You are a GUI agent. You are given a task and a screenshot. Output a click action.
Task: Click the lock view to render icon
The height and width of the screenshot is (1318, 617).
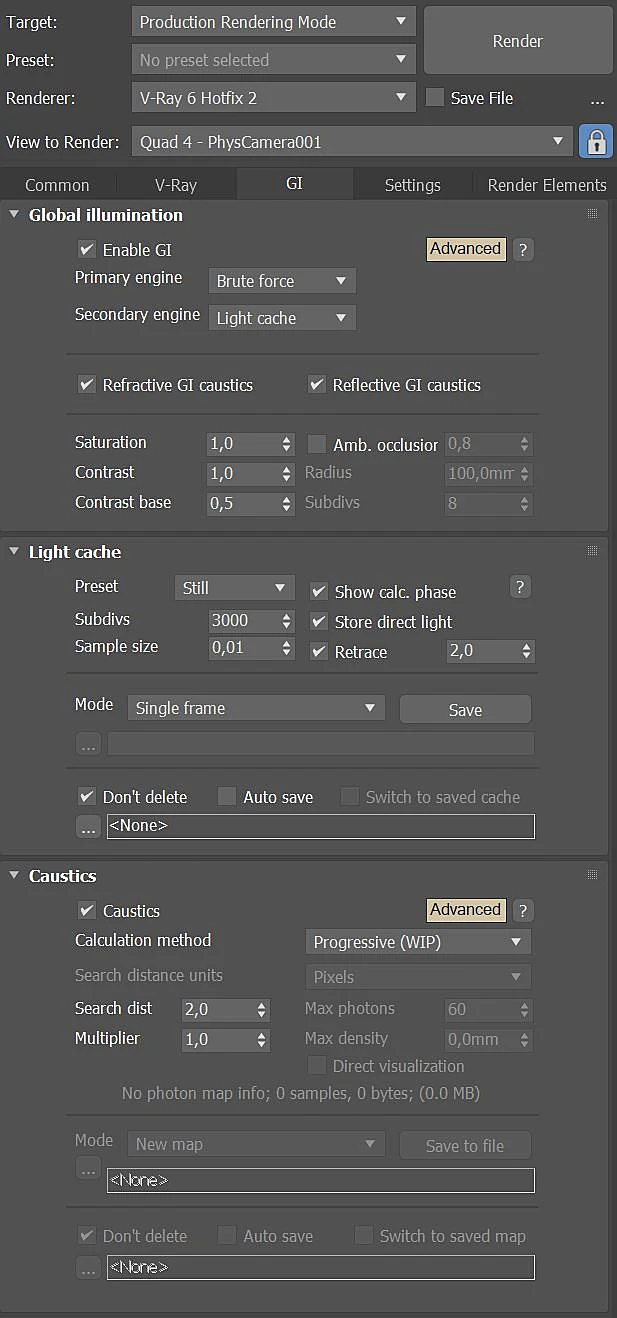click(x=596, y=141)
